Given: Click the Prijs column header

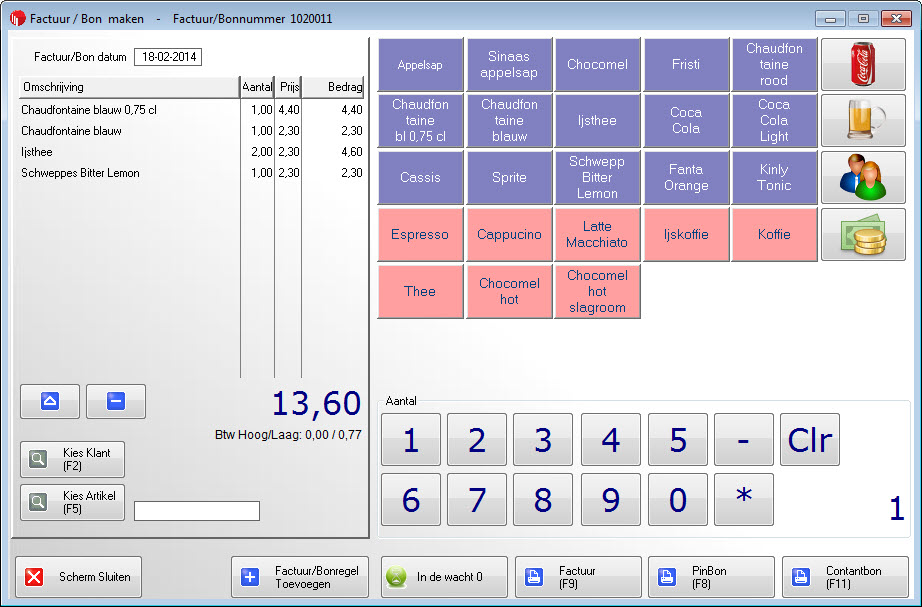Looking at the screenshot, I should click(288, 87).
